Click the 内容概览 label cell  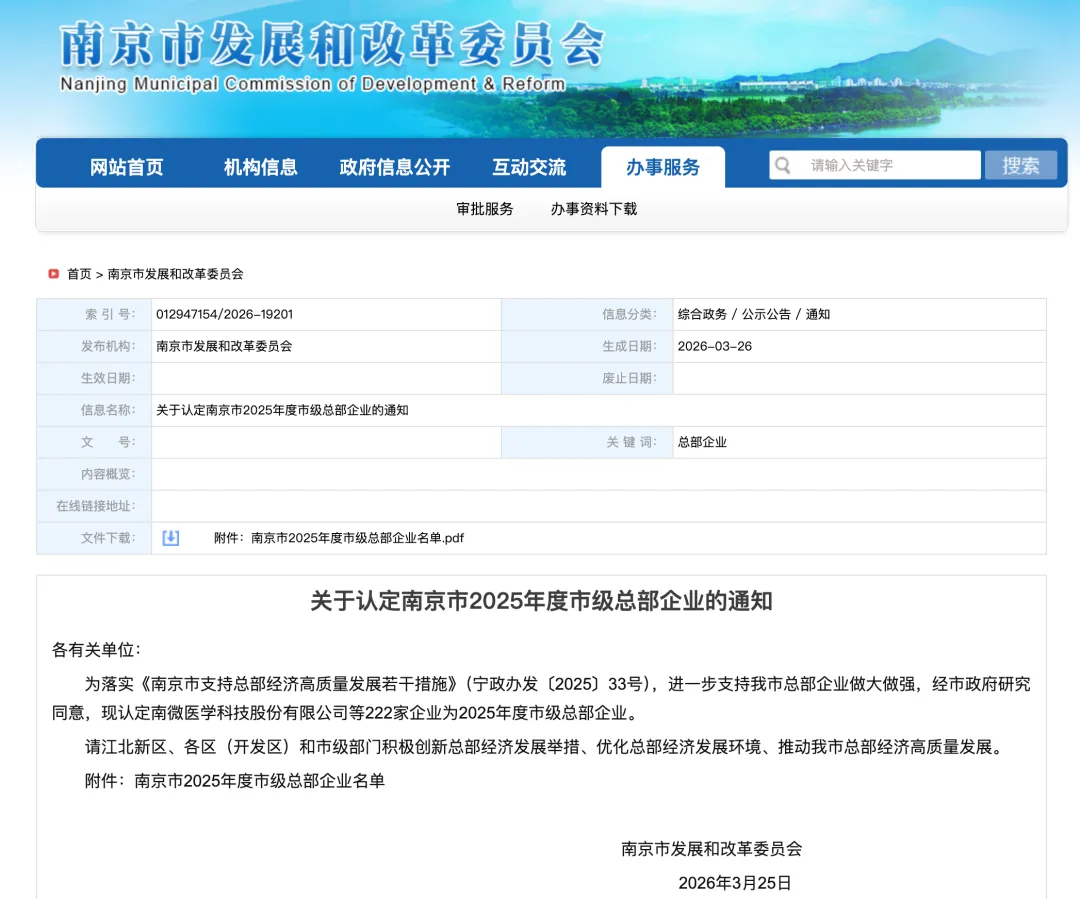click(94, 475)
